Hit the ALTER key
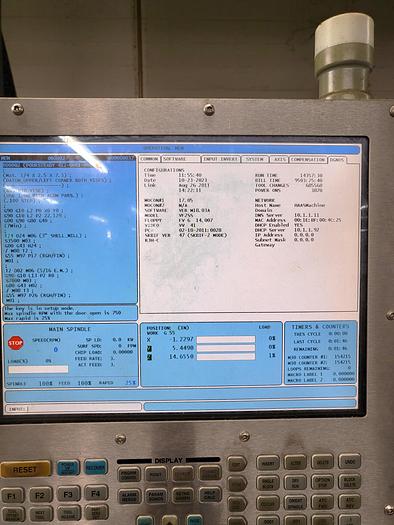This screenshot has height=525, width=394. coord(295,462)
